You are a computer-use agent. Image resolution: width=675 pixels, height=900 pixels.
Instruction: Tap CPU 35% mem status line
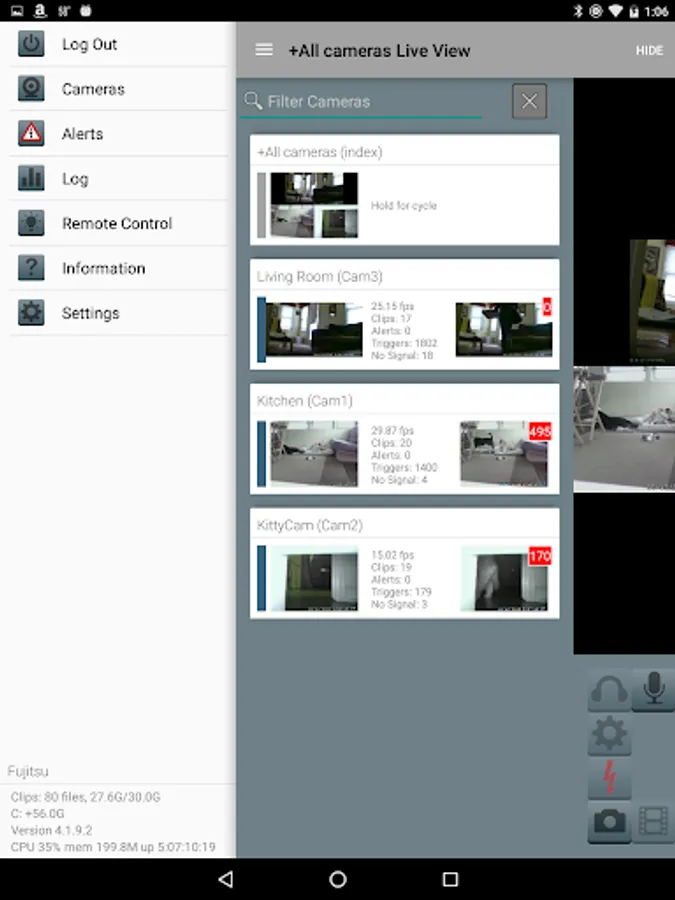(113, 847)
